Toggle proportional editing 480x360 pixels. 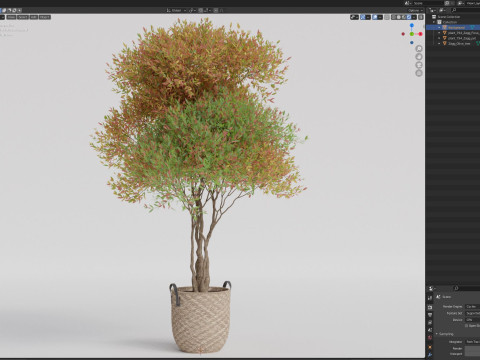point(216,10)
